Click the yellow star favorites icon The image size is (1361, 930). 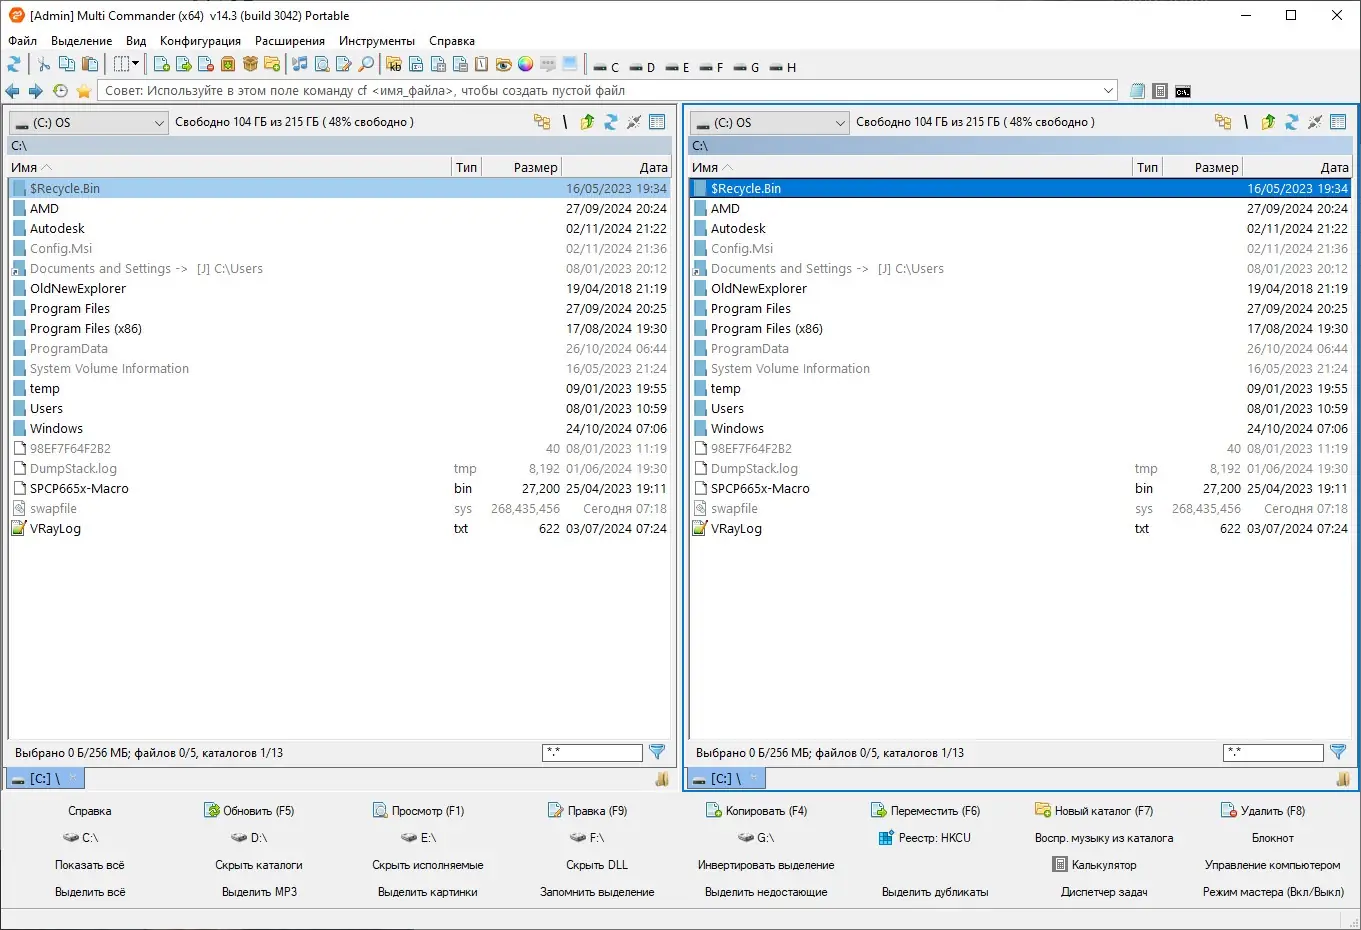click(84, 91)
